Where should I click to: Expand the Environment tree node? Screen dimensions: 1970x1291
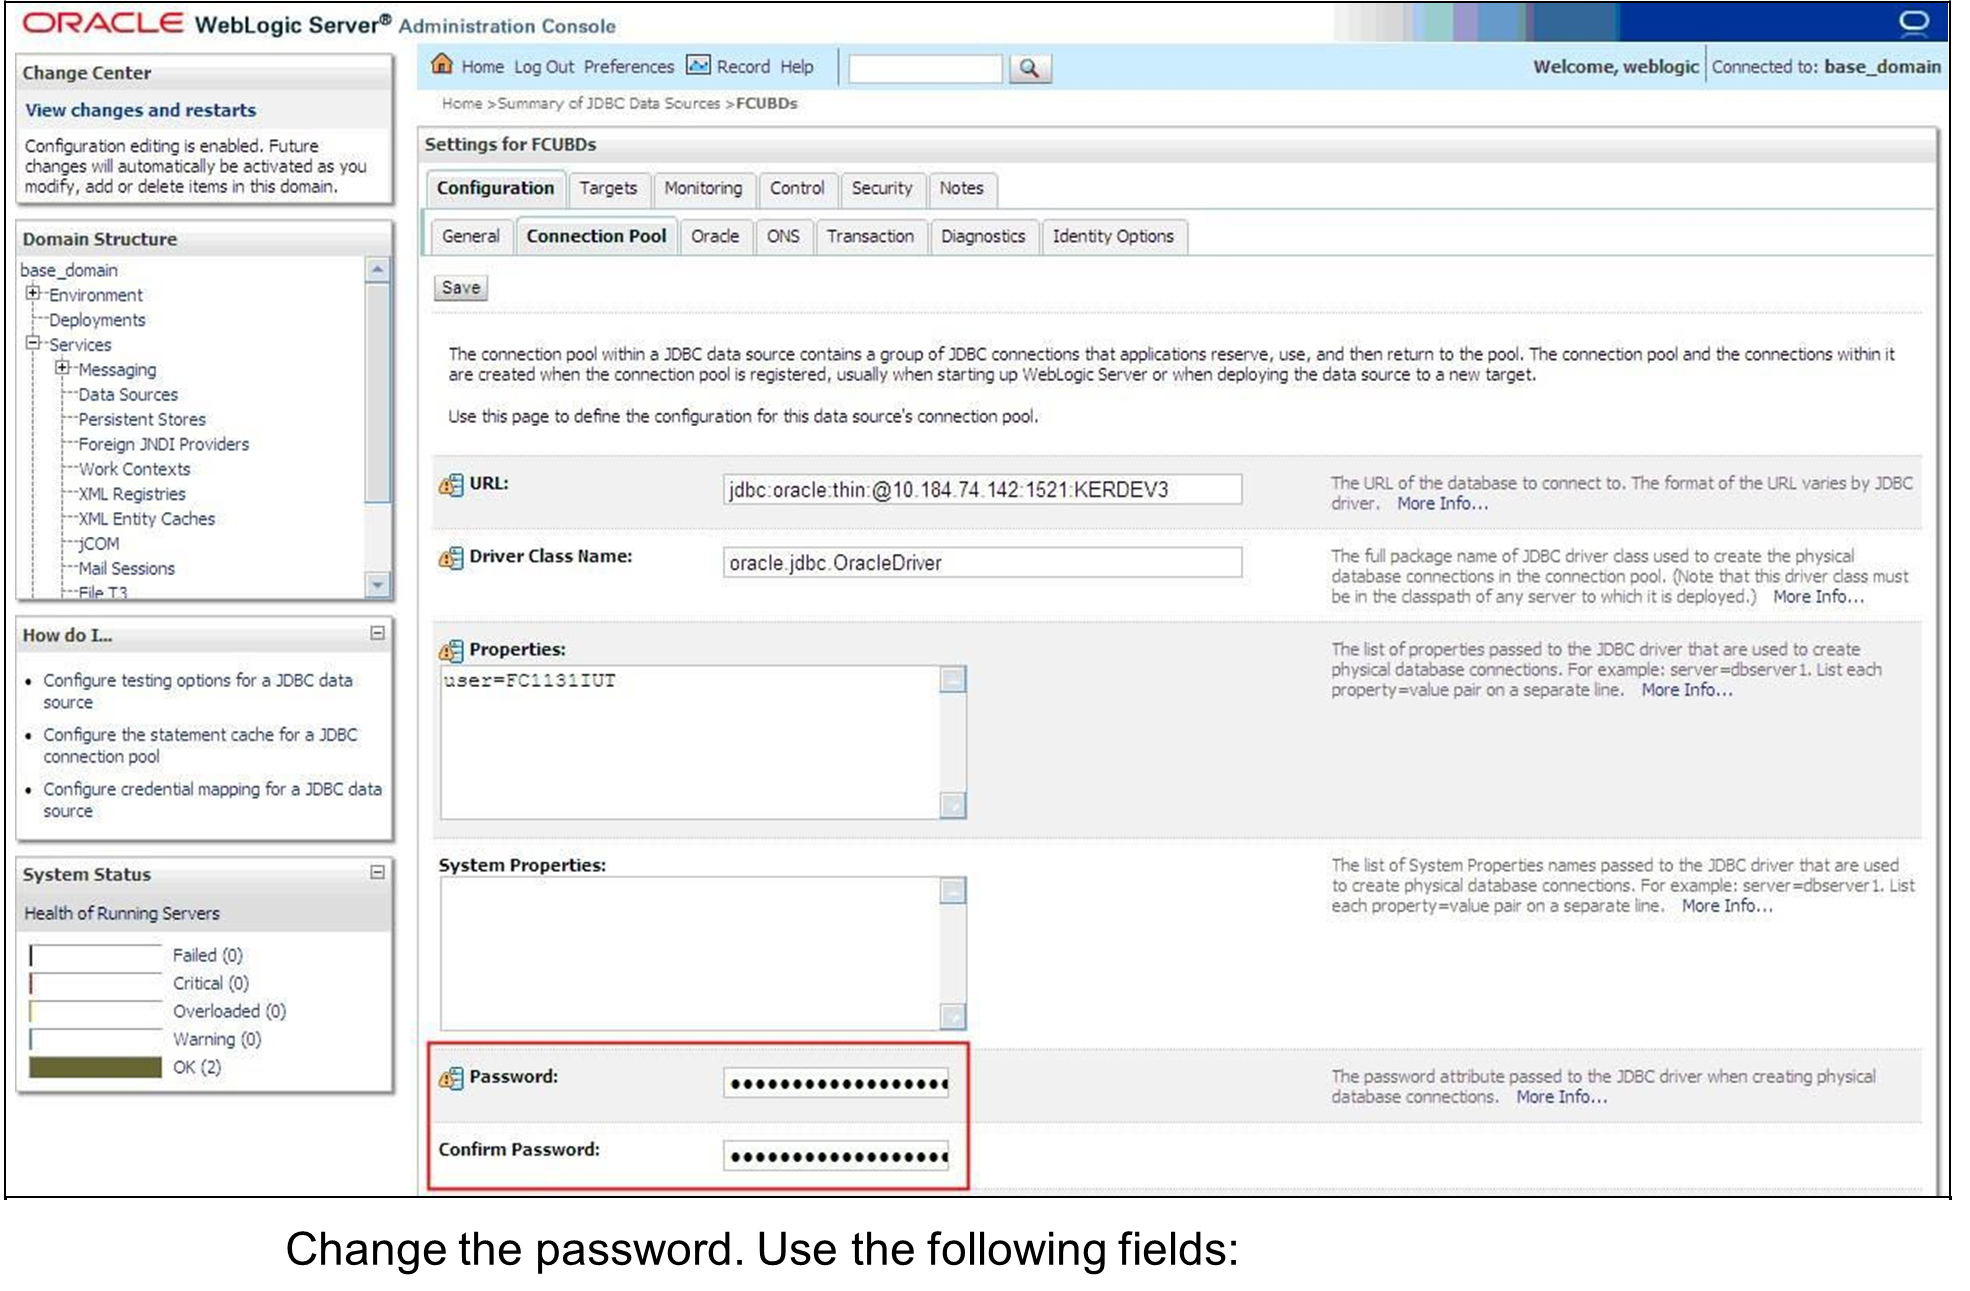(33, 293)
